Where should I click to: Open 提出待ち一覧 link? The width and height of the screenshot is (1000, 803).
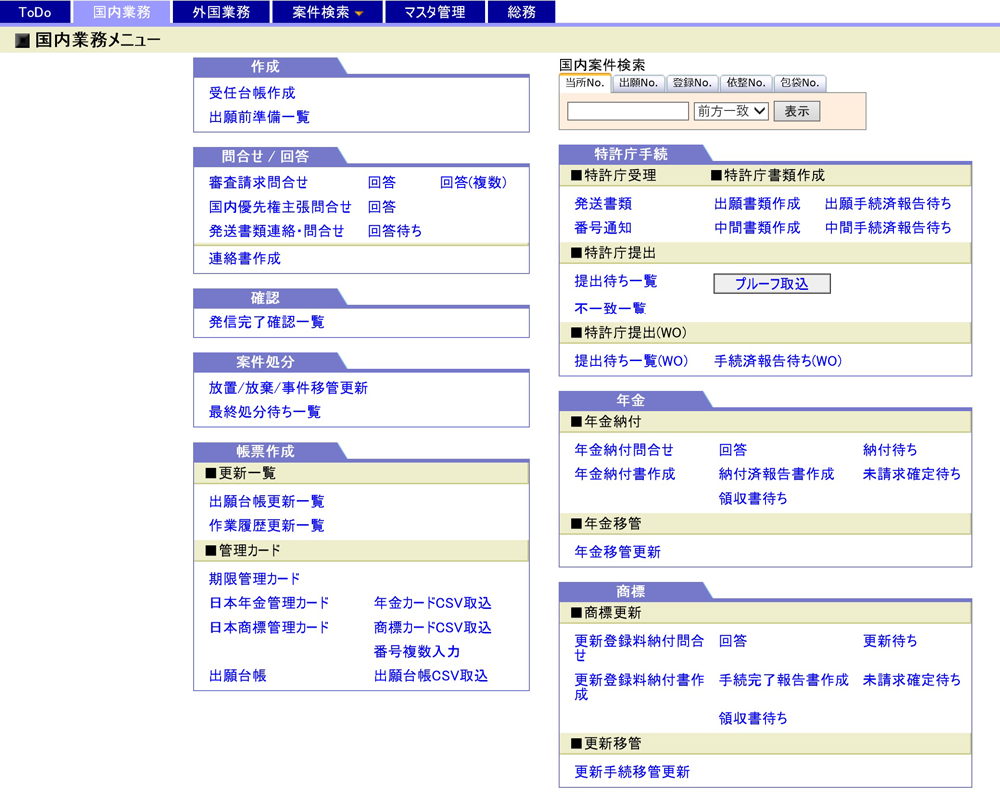pyautogui.click(x=615, y=281)
